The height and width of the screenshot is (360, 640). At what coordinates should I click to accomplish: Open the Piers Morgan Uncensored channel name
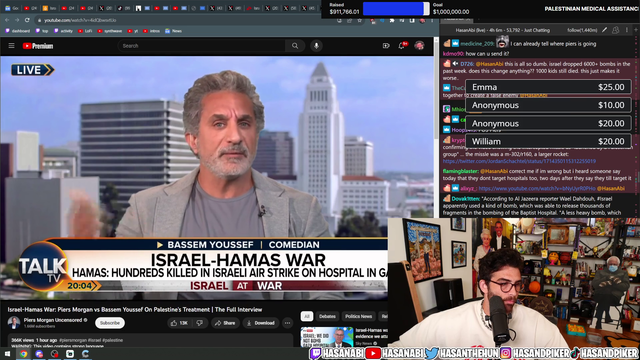[53, 320]
